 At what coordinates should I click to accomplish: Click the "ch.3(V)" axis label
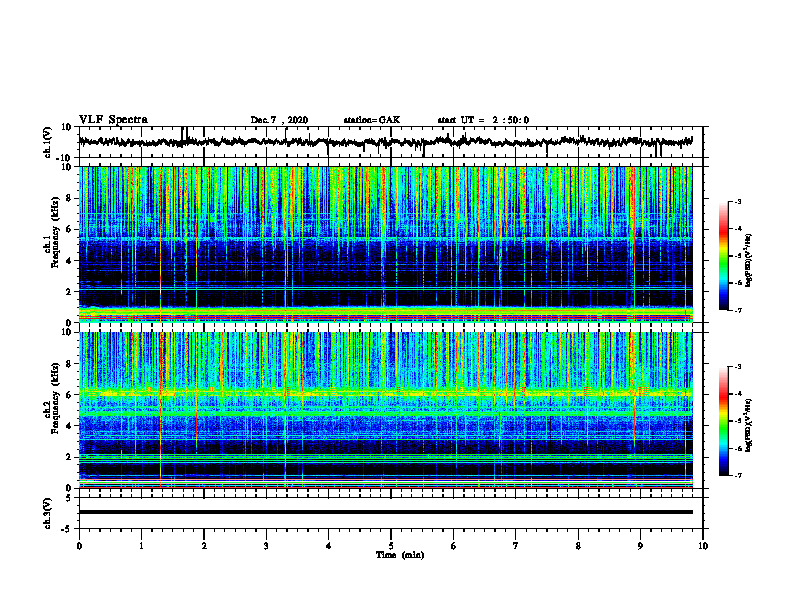(x=48, y=514)
